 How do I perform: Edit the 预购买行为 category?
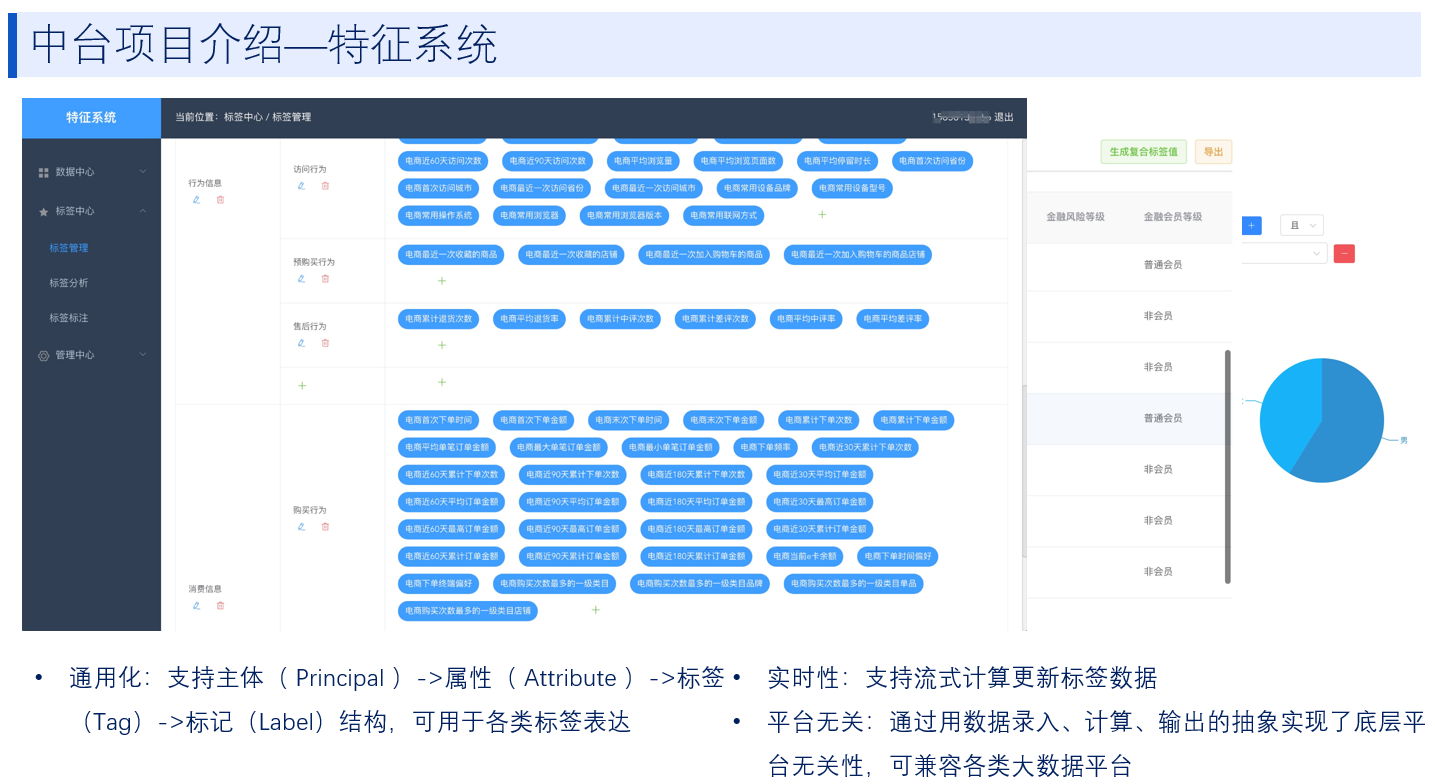(301, 279)
